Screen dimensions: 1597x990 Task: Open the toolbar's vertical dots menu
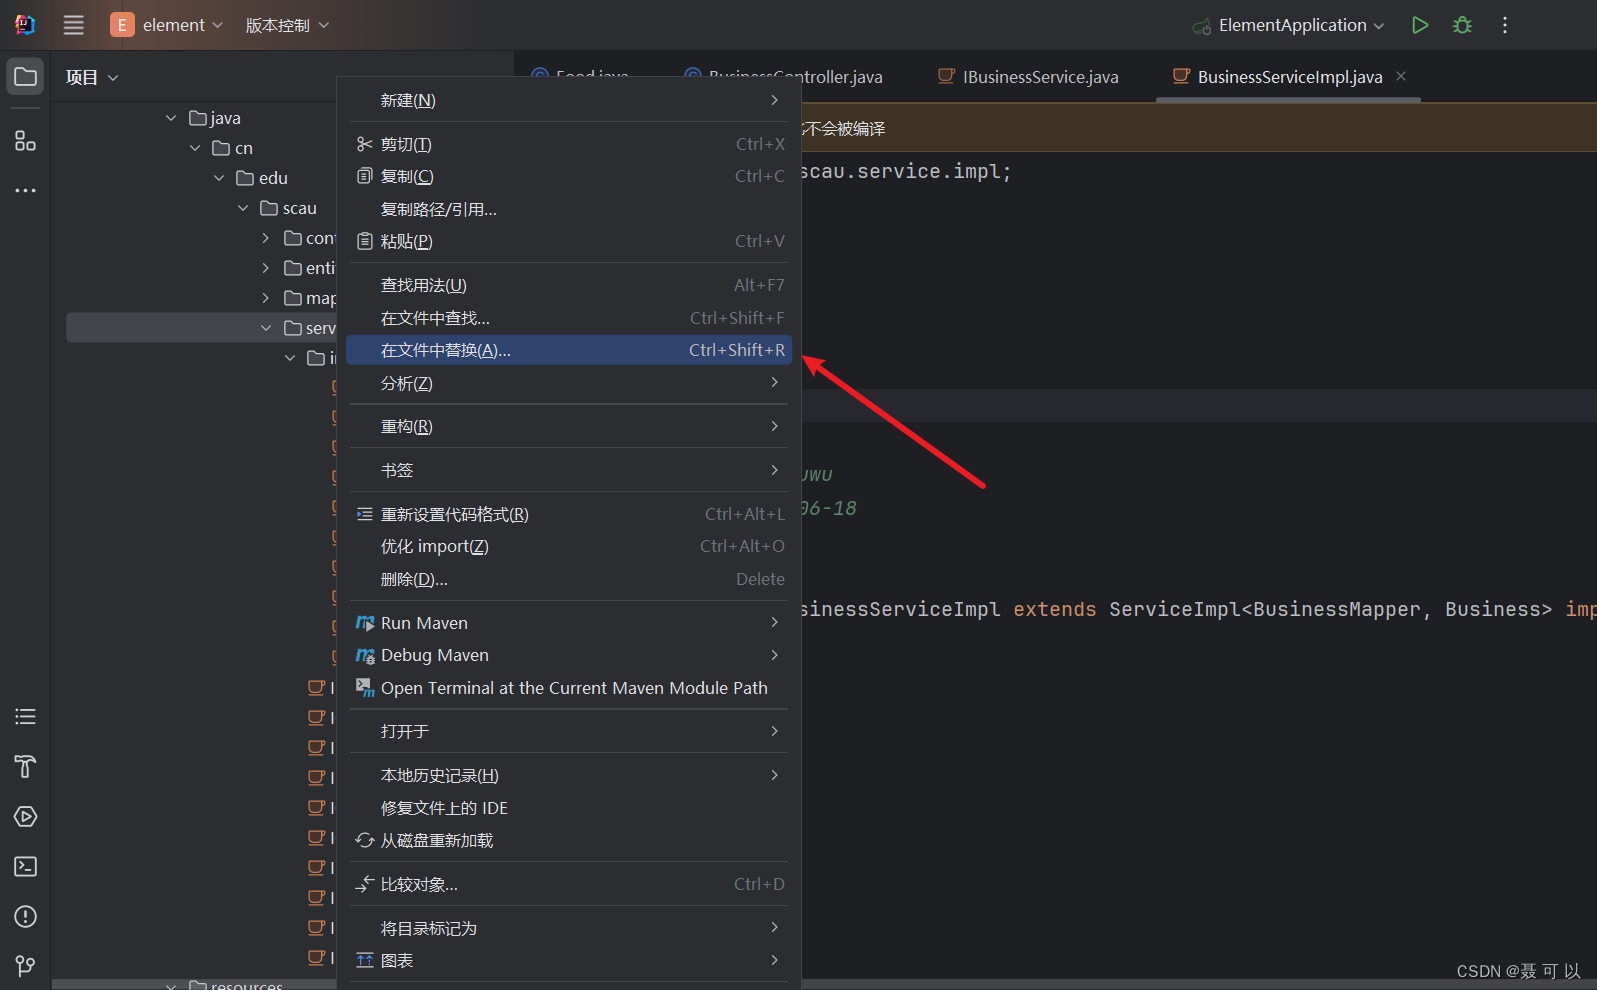pyautogui.click(x=1505, y=25)
